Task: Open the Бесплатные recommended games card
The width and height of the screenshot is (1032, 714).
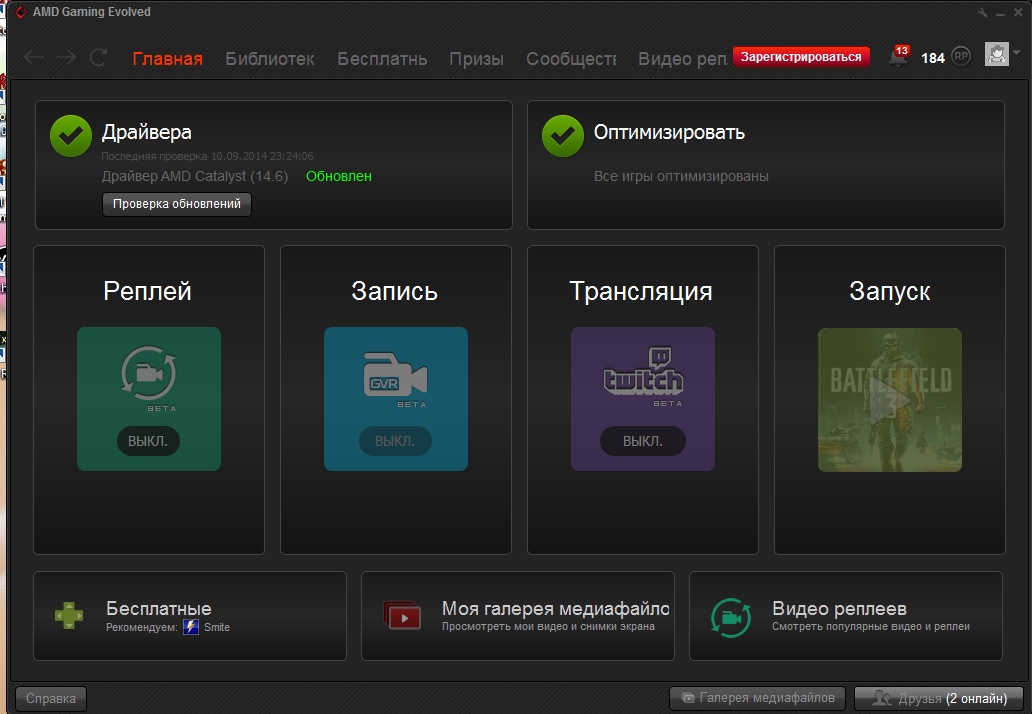Action: (190, 616)
